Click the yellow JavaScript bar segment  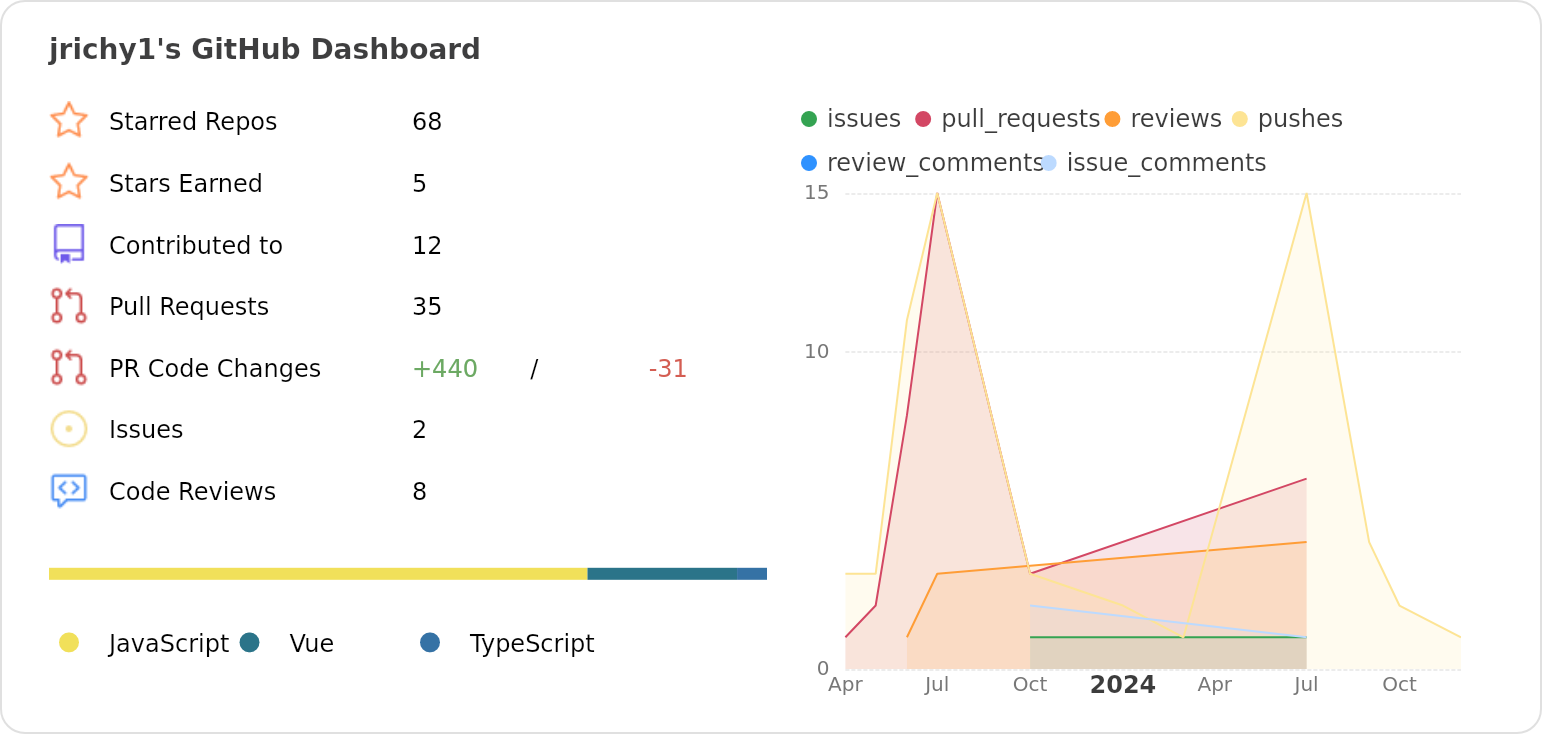click(318, 574)
